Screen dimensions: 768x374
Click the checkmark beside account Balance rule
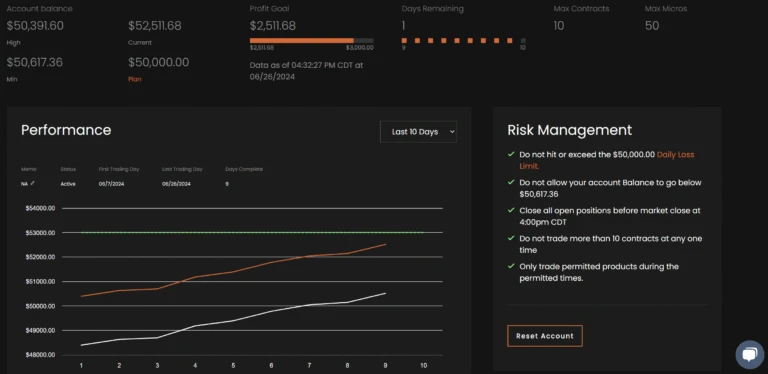[x=511, y=182]
